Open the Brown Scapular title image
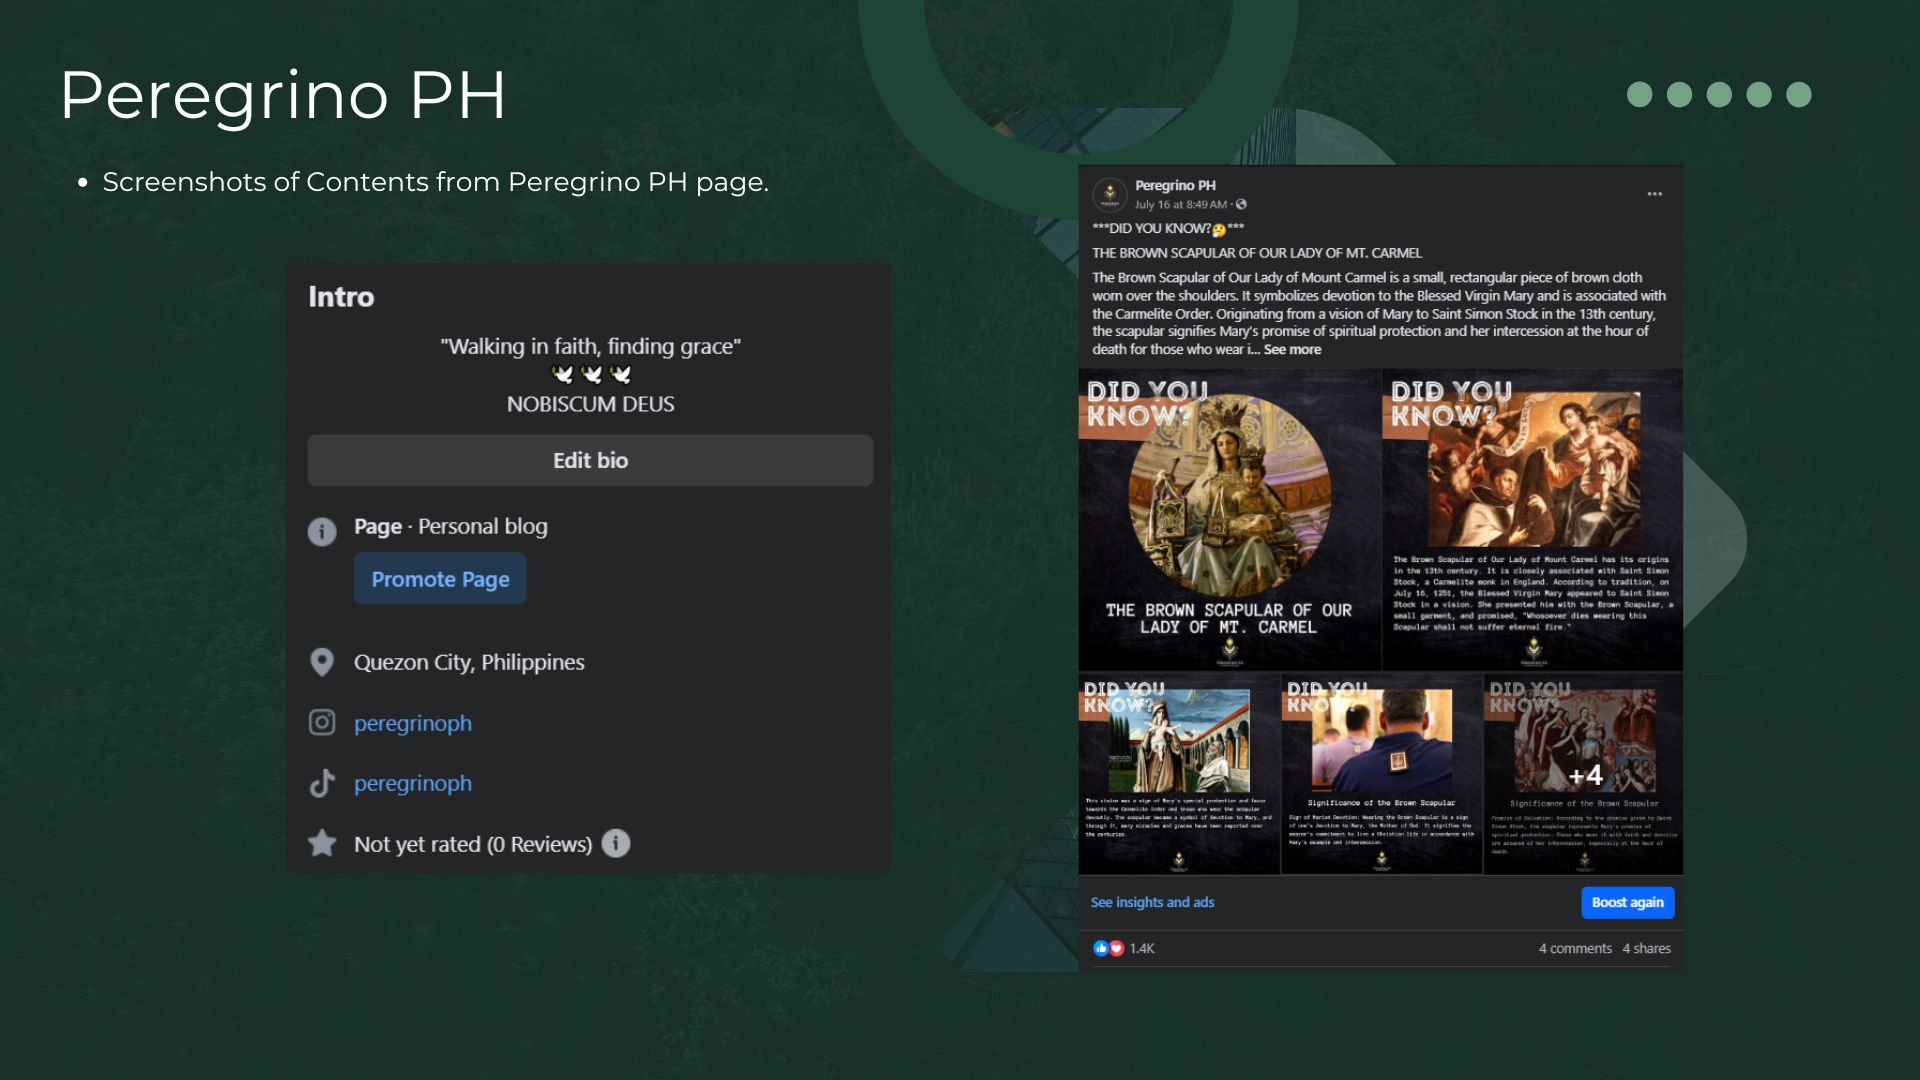The image size is (1920, 1080). coord(1229,519)
